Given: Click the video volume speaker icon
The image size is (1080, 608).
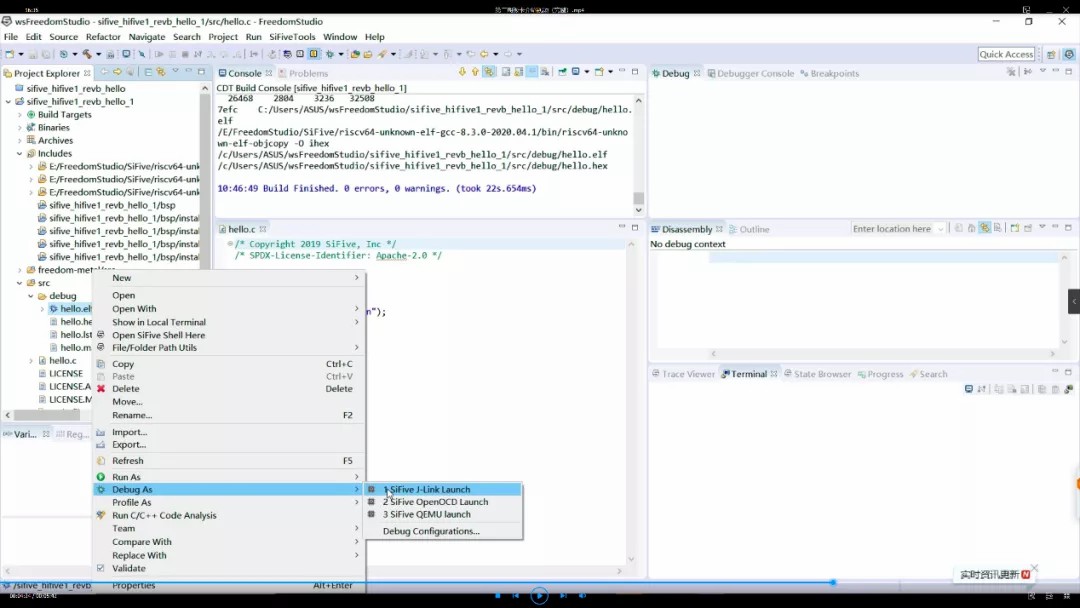Looking at the screenshot, I should 583,596.
